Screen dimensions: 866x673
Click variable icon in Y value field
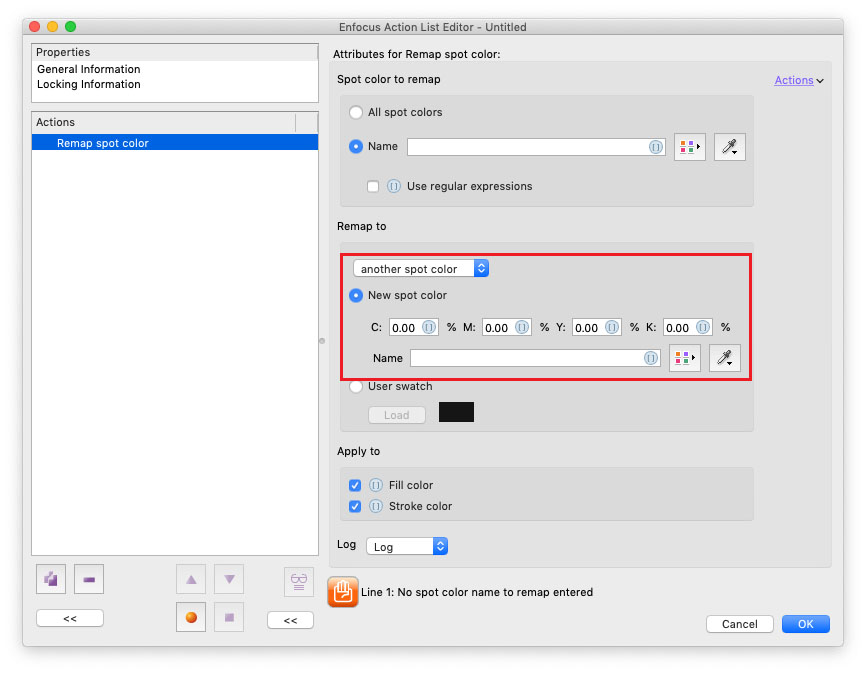click(612, 327)
